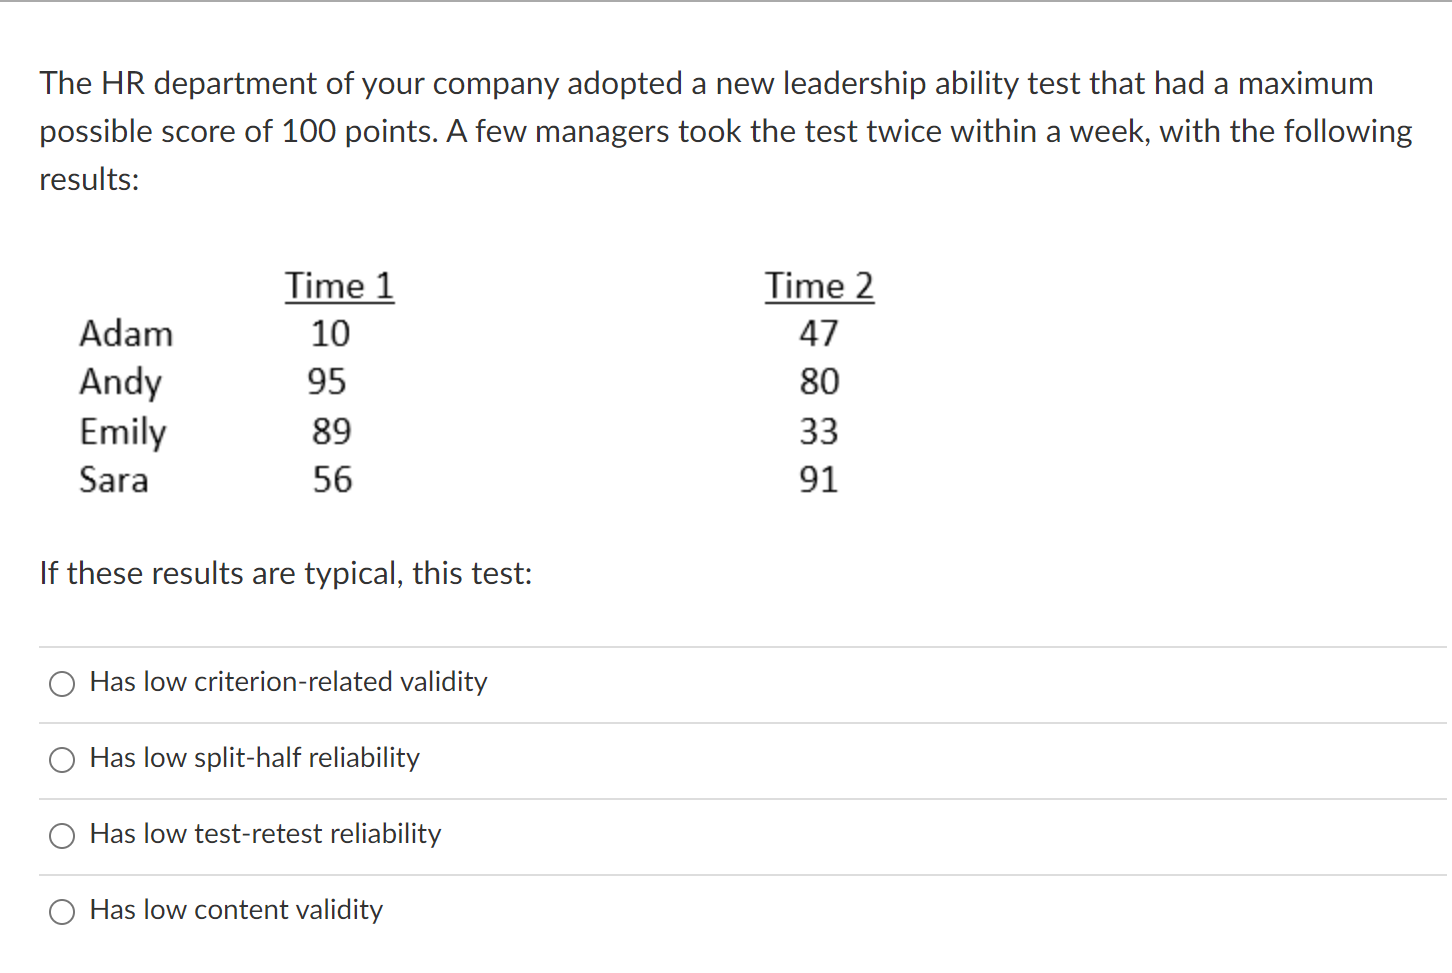Click Sara's Time 2 score of 91

tap(820, 480)
